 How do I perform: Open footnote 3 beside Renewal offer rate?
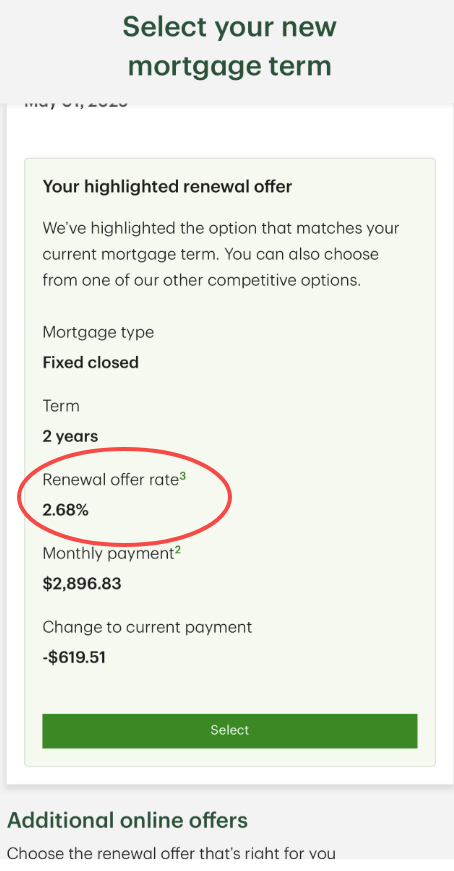pyautogui.click(x=182, y=475)
